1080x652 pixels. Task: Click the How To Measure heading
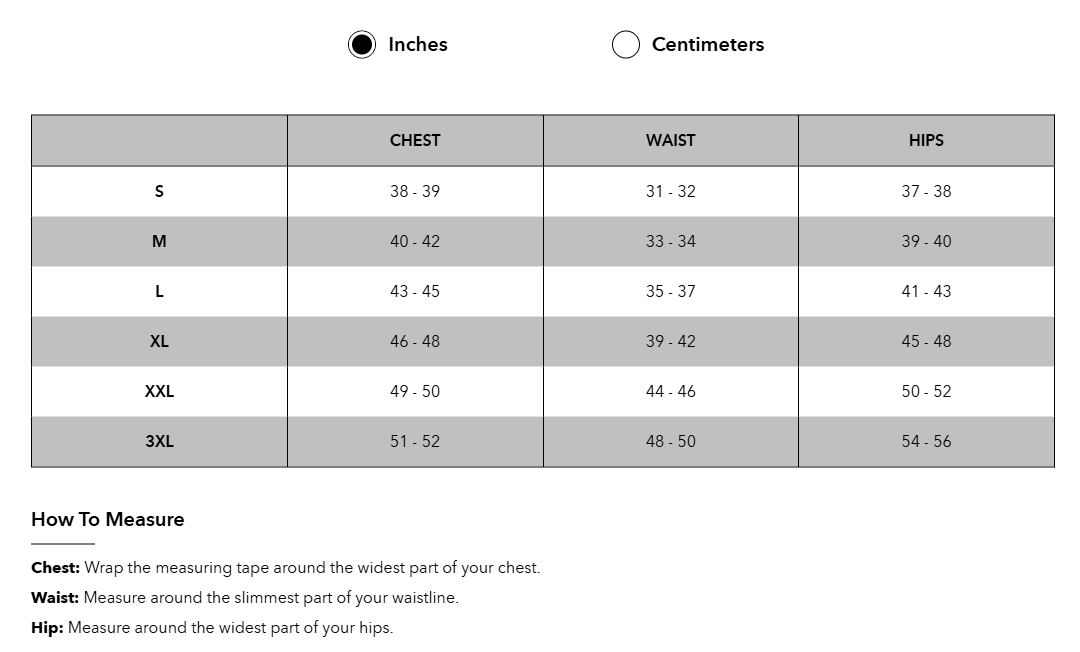coord(108,520)
